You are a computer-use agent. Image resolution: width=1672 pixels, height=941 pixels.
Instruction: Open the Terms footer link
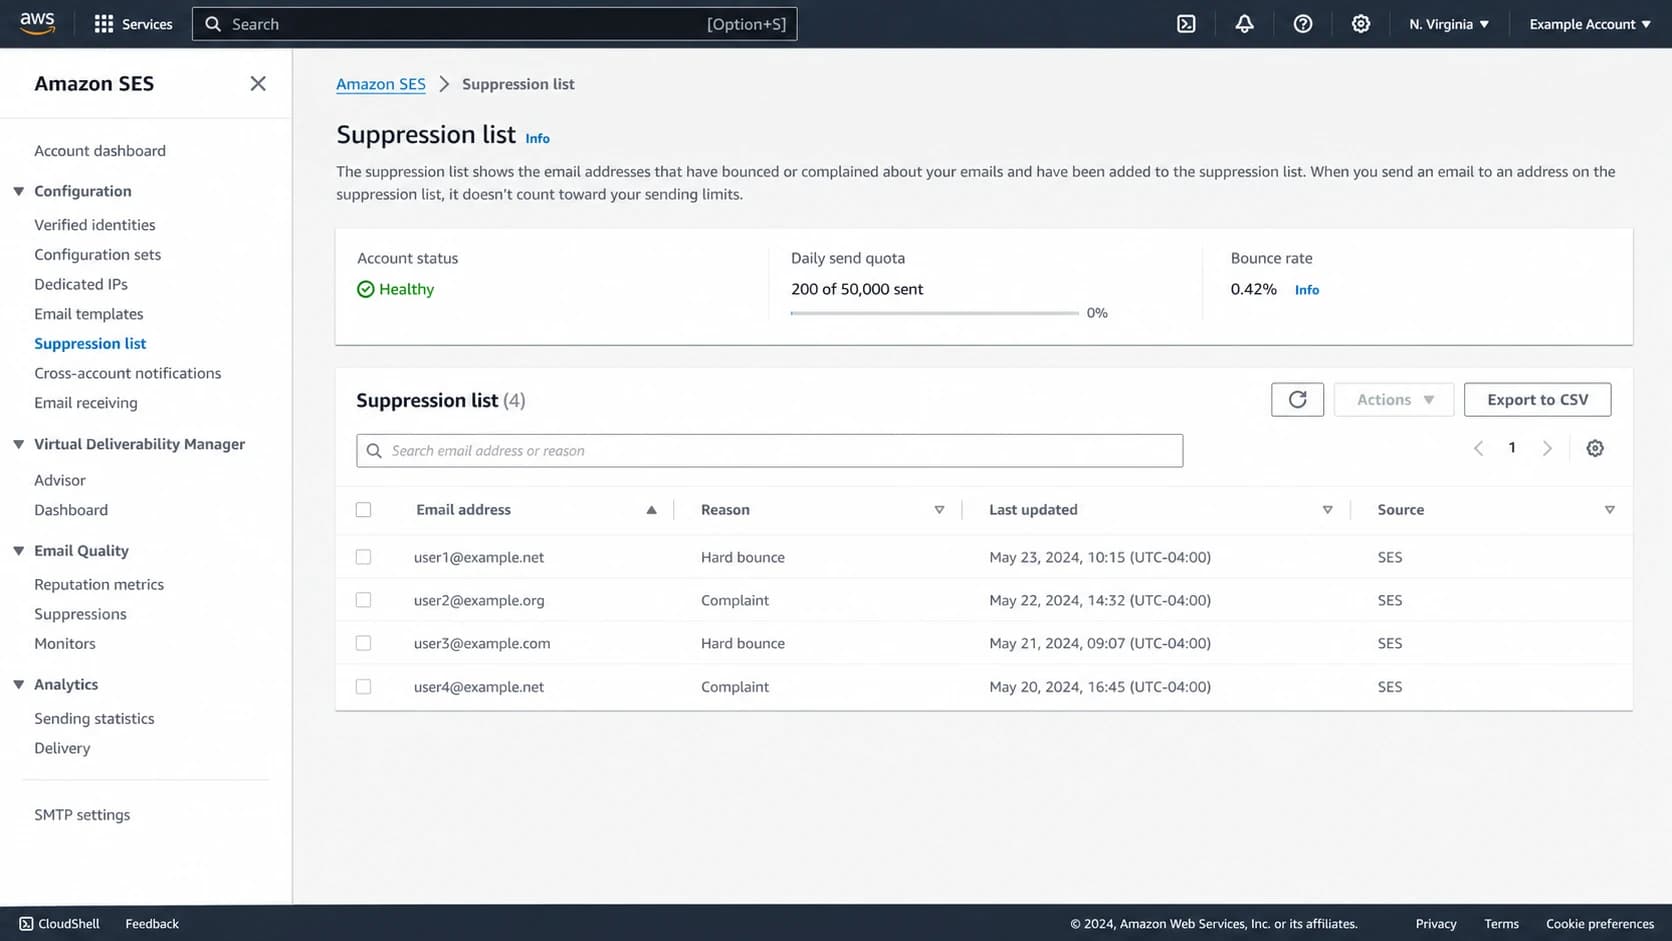point(1501,924)
